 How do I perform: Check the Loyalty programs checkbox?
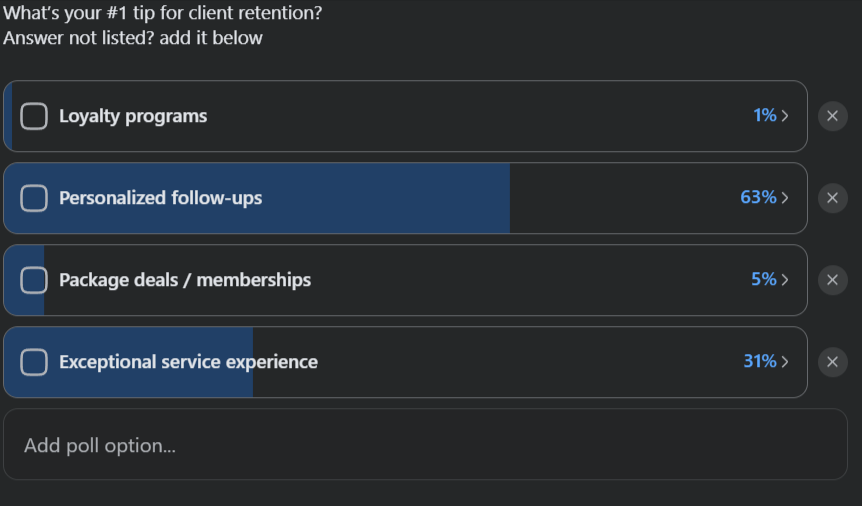[x=34, y=116]
